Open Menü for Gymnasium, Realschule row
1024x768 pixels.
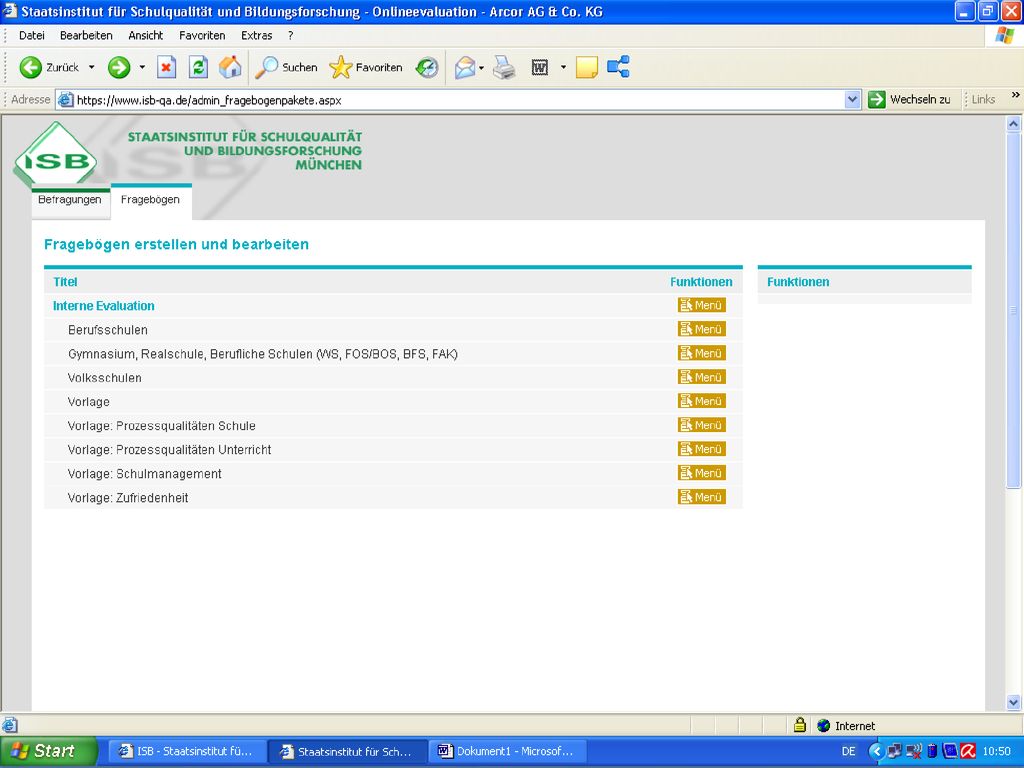coord(701,353)
